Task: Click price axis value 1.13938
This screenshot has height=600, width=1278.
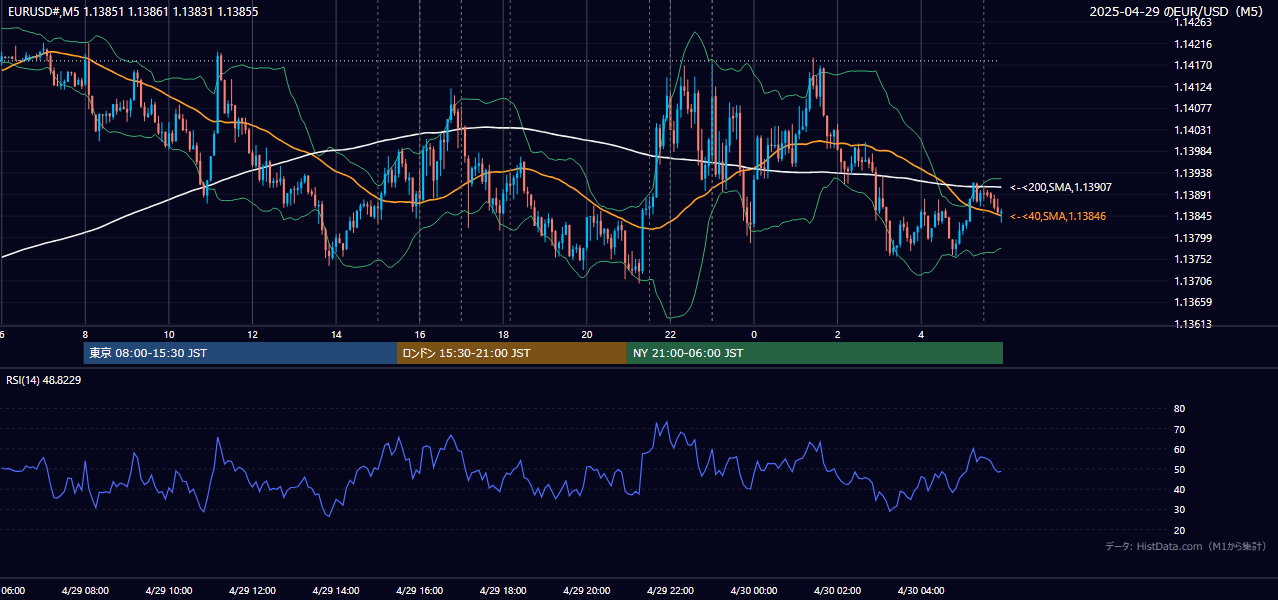Action: pyautogui.click(x=1192, y=173)
